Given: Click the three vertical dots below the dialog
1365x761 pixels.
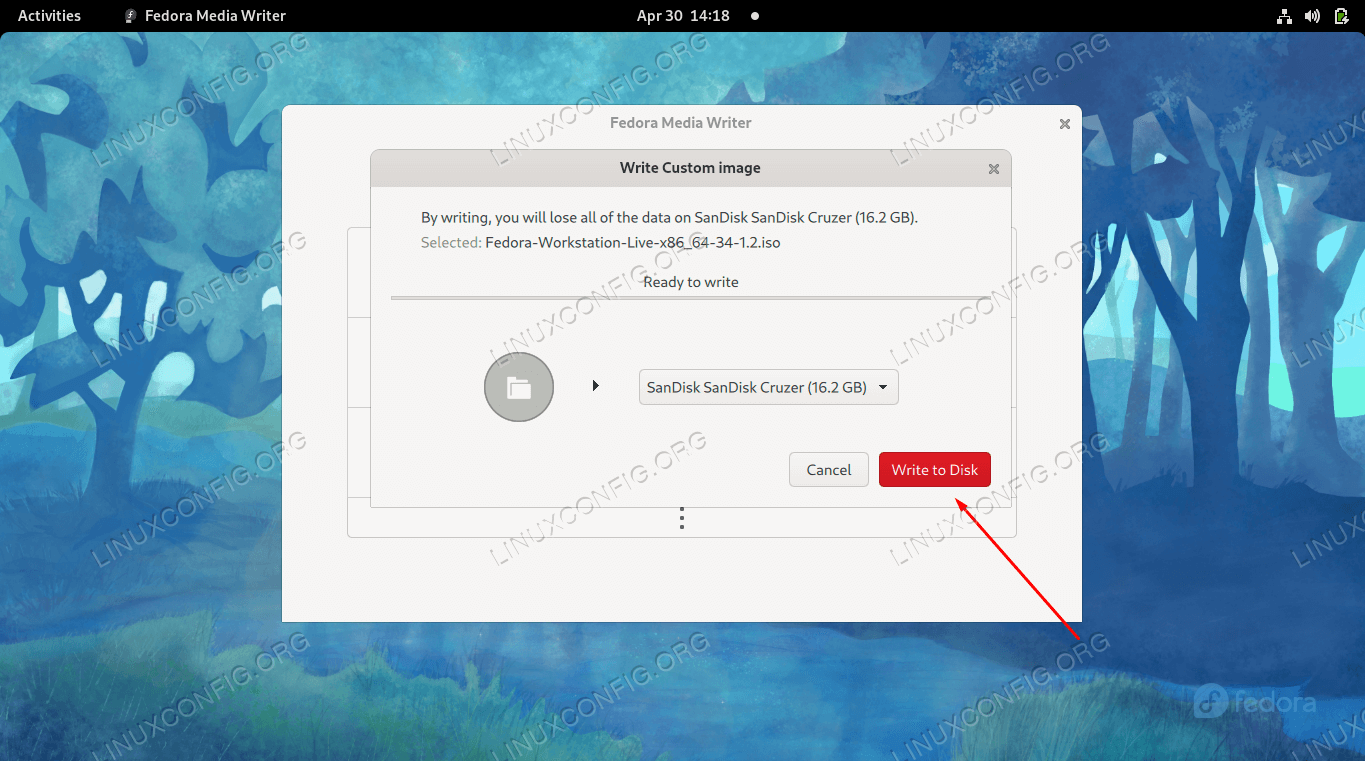Looking at the screenshot, I should tap(682, 518).
